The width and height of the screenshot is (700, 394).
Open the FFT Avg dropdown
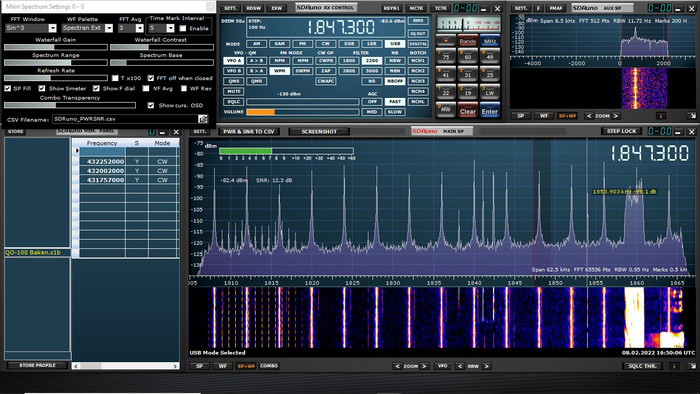coord(140,28)
